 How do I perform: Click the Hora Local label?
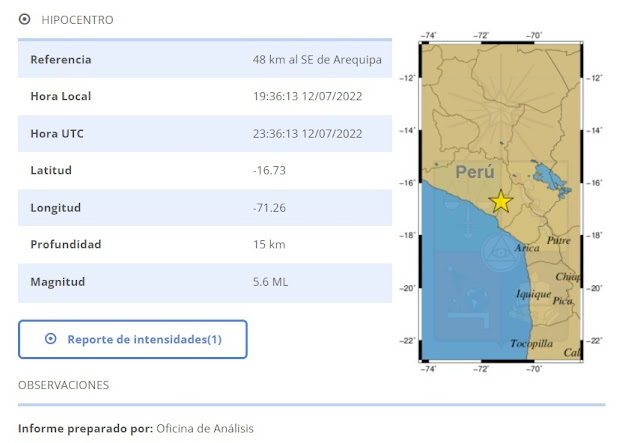(x=61, y=96)
